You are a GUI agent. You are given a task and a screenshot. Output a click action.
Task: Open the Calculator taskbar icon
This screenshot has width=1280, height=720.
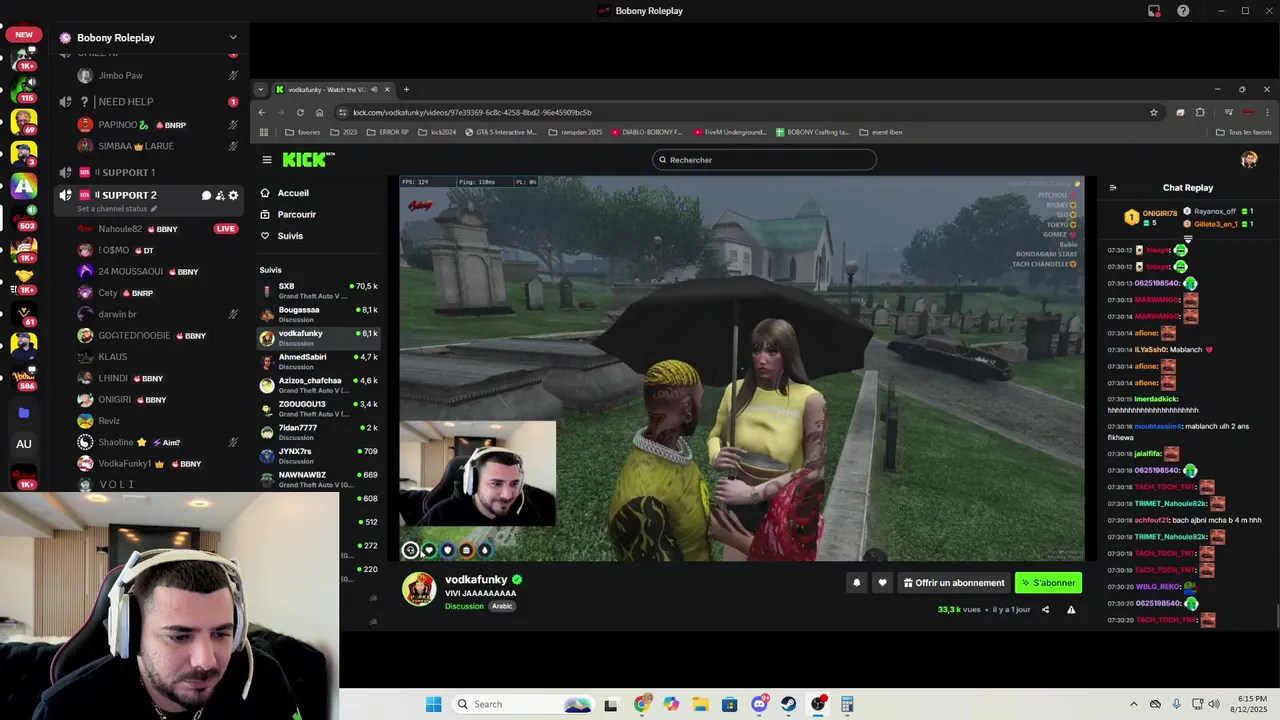coord(847,704)
